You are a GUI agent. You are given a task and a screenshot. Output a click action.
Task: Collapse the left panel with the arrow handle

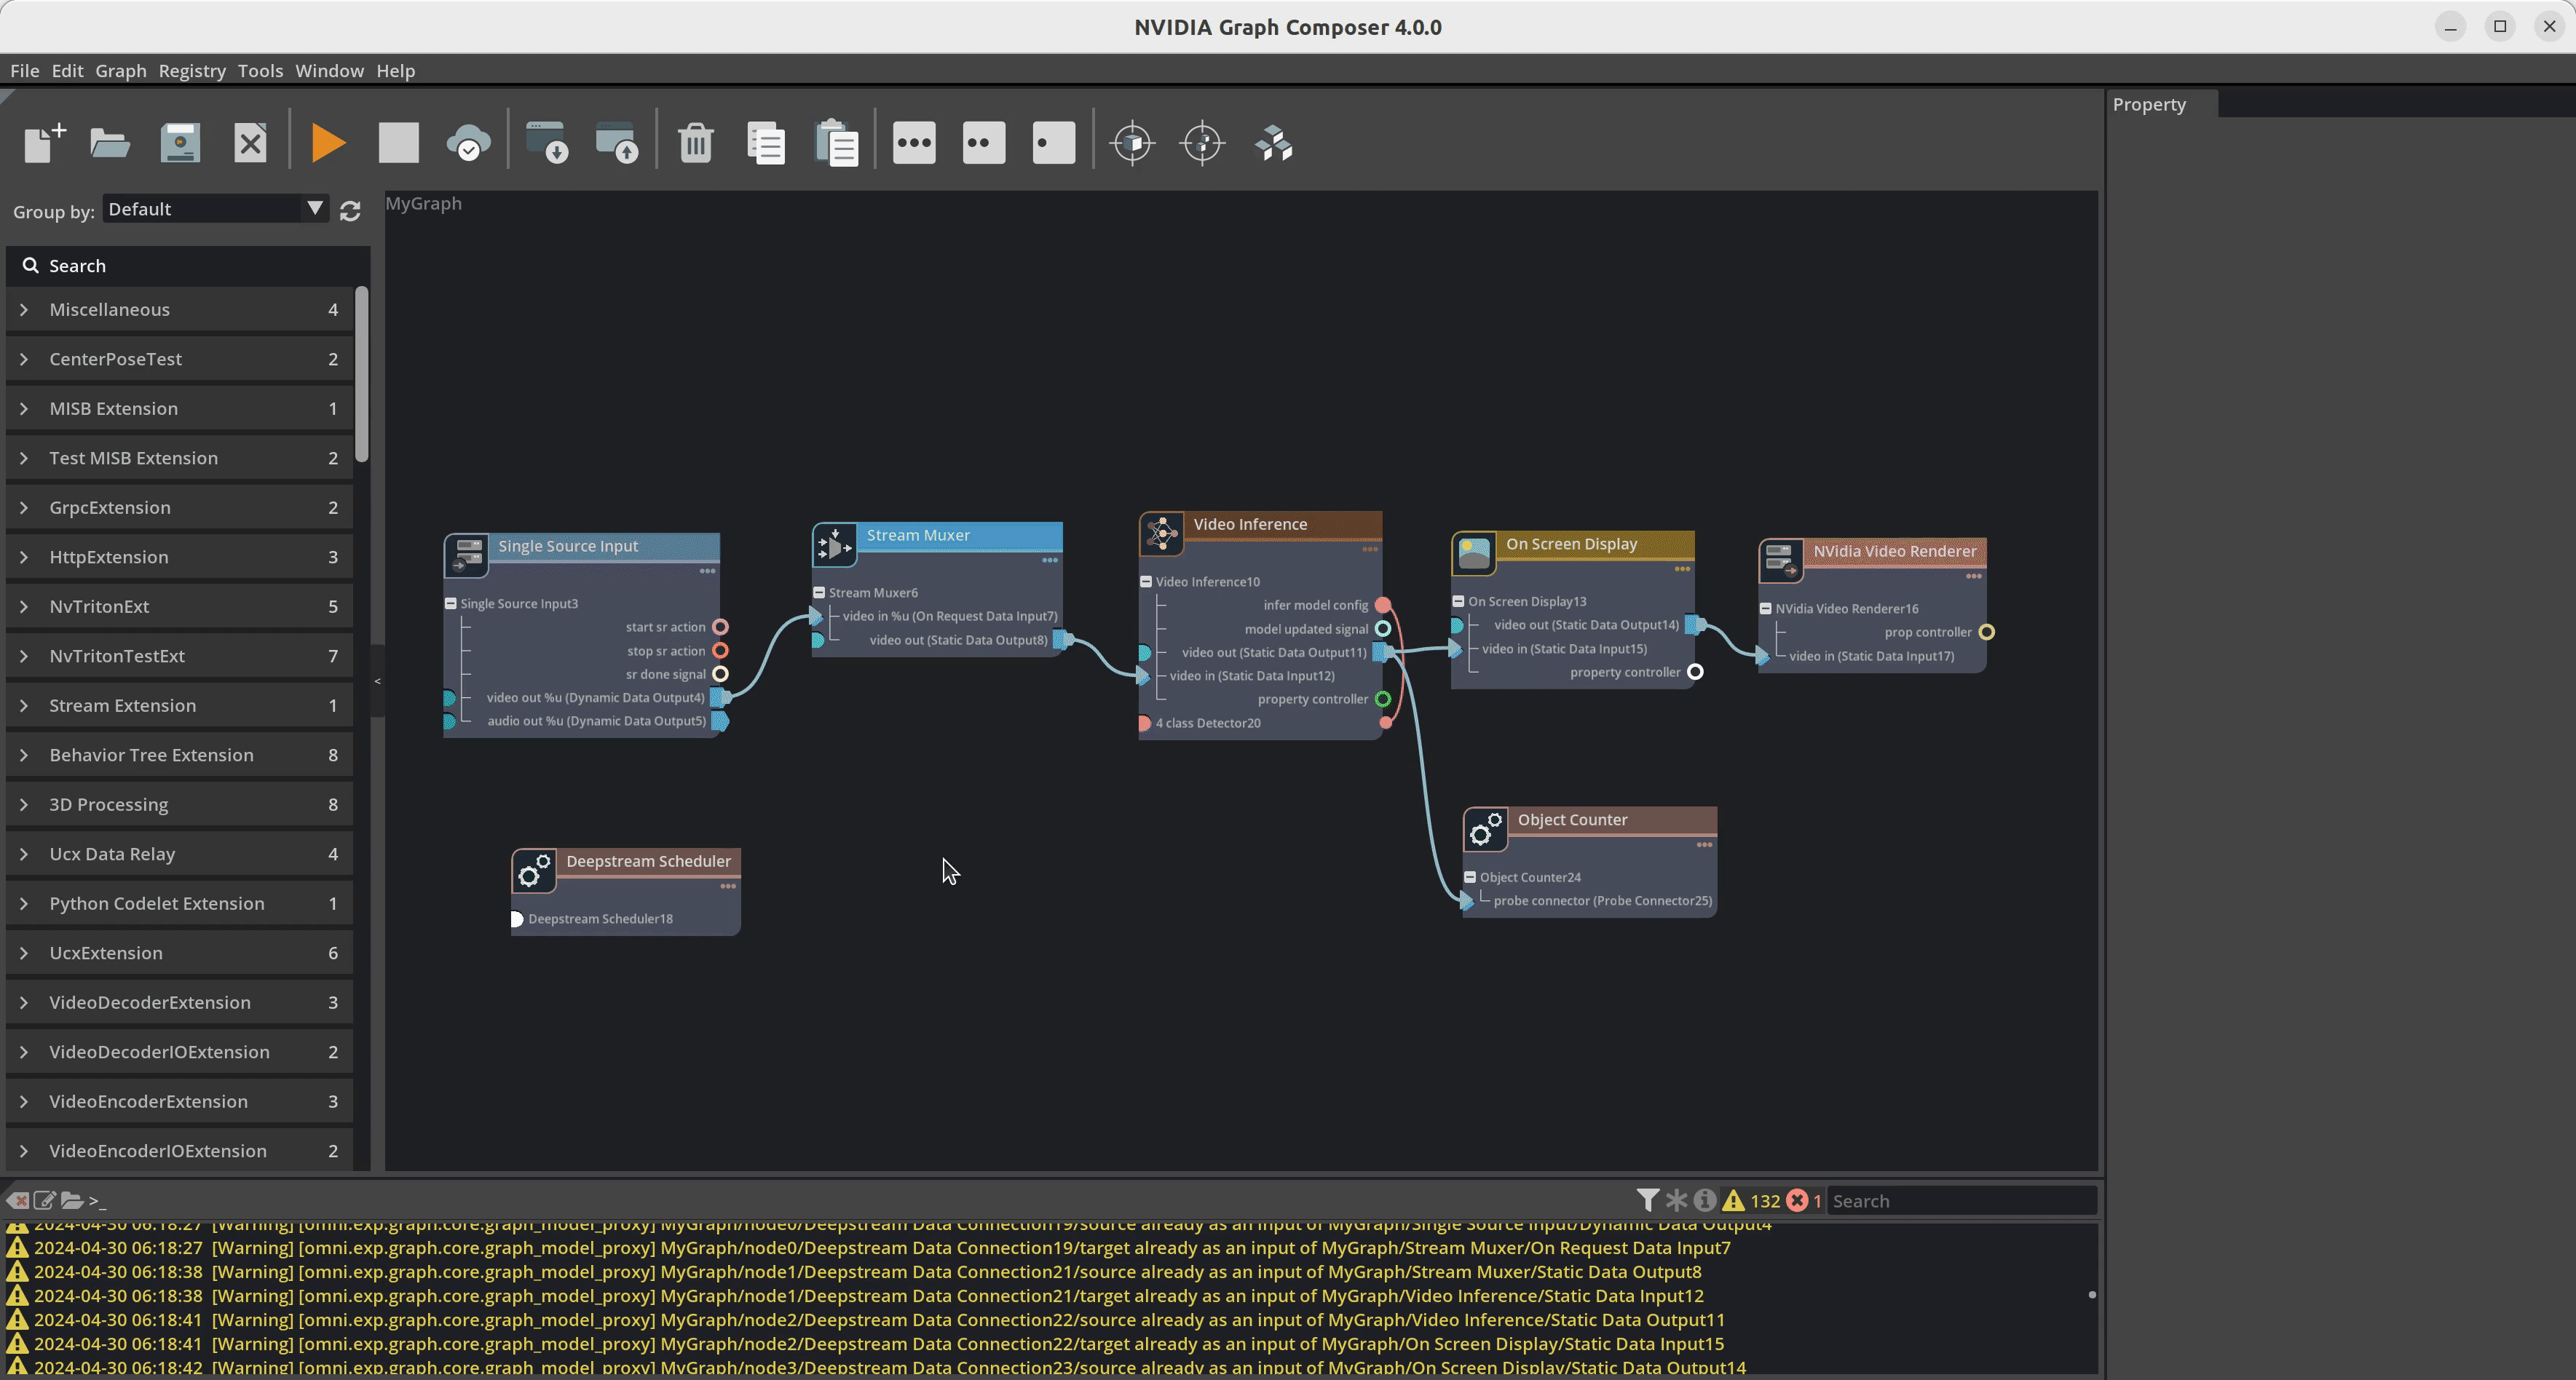tap(377, 681)
